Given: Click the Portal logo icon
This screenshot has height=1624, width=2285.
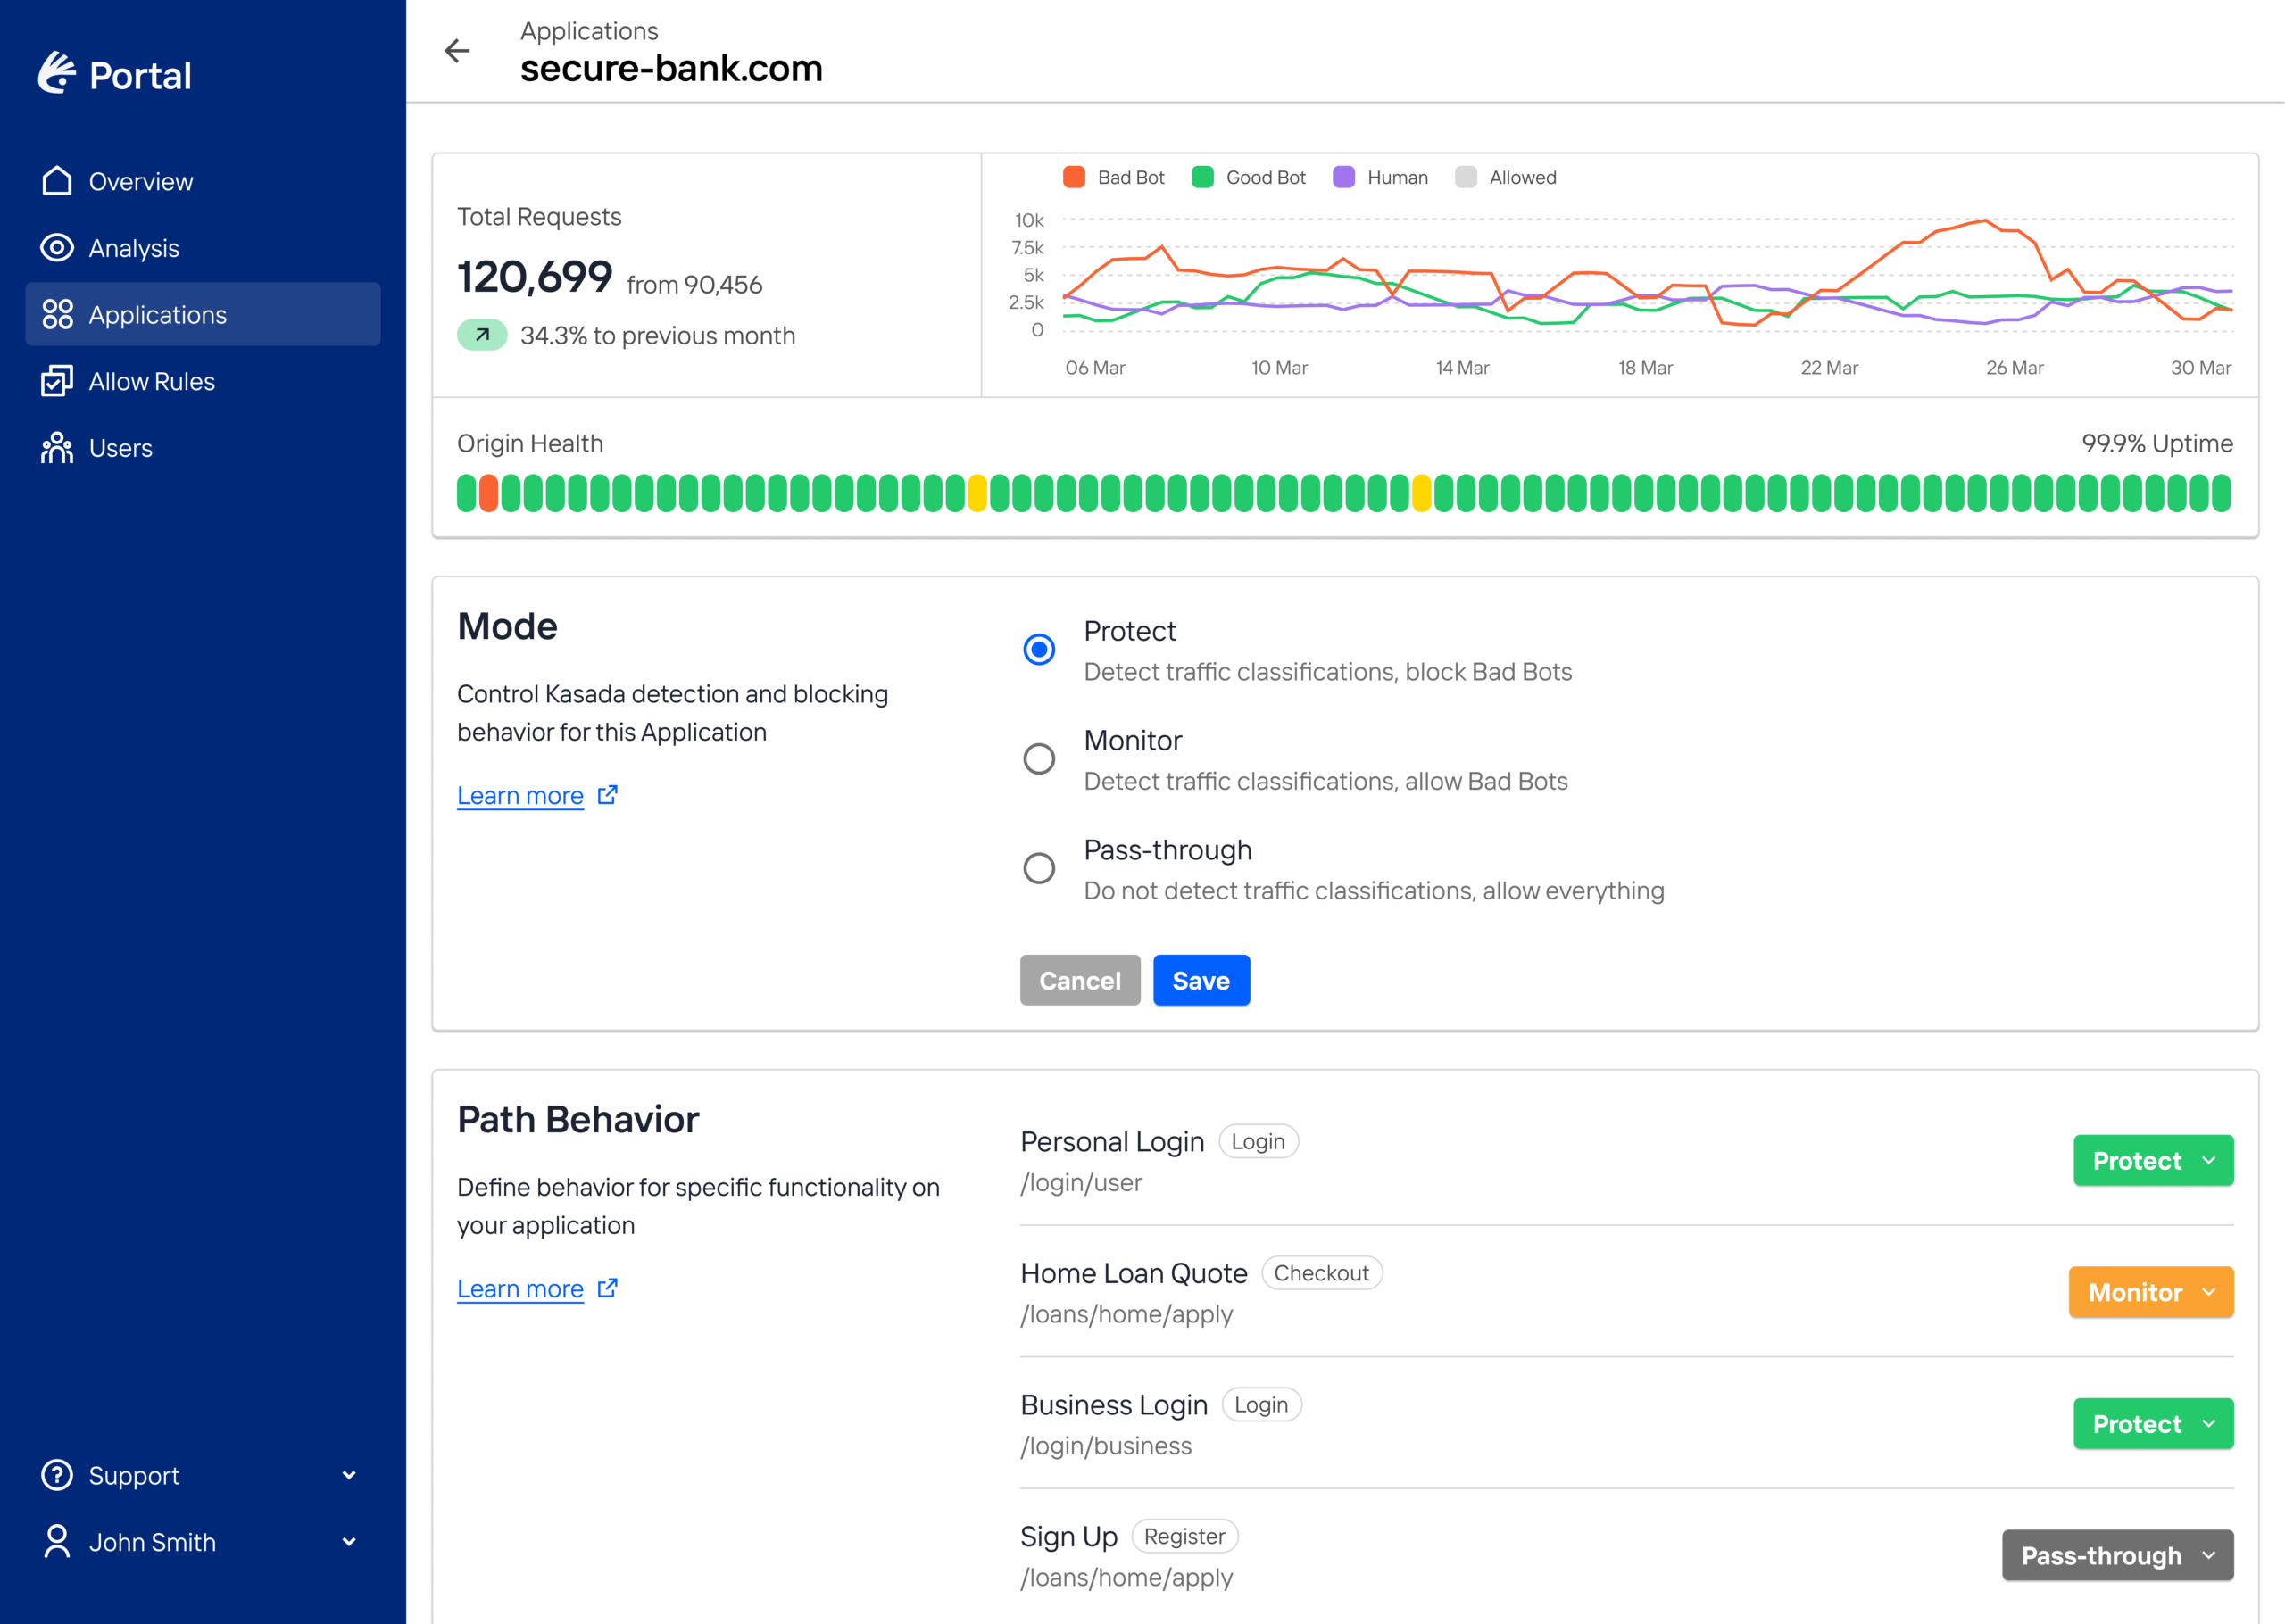Looking at the screenshot, I should coord(57,74).
